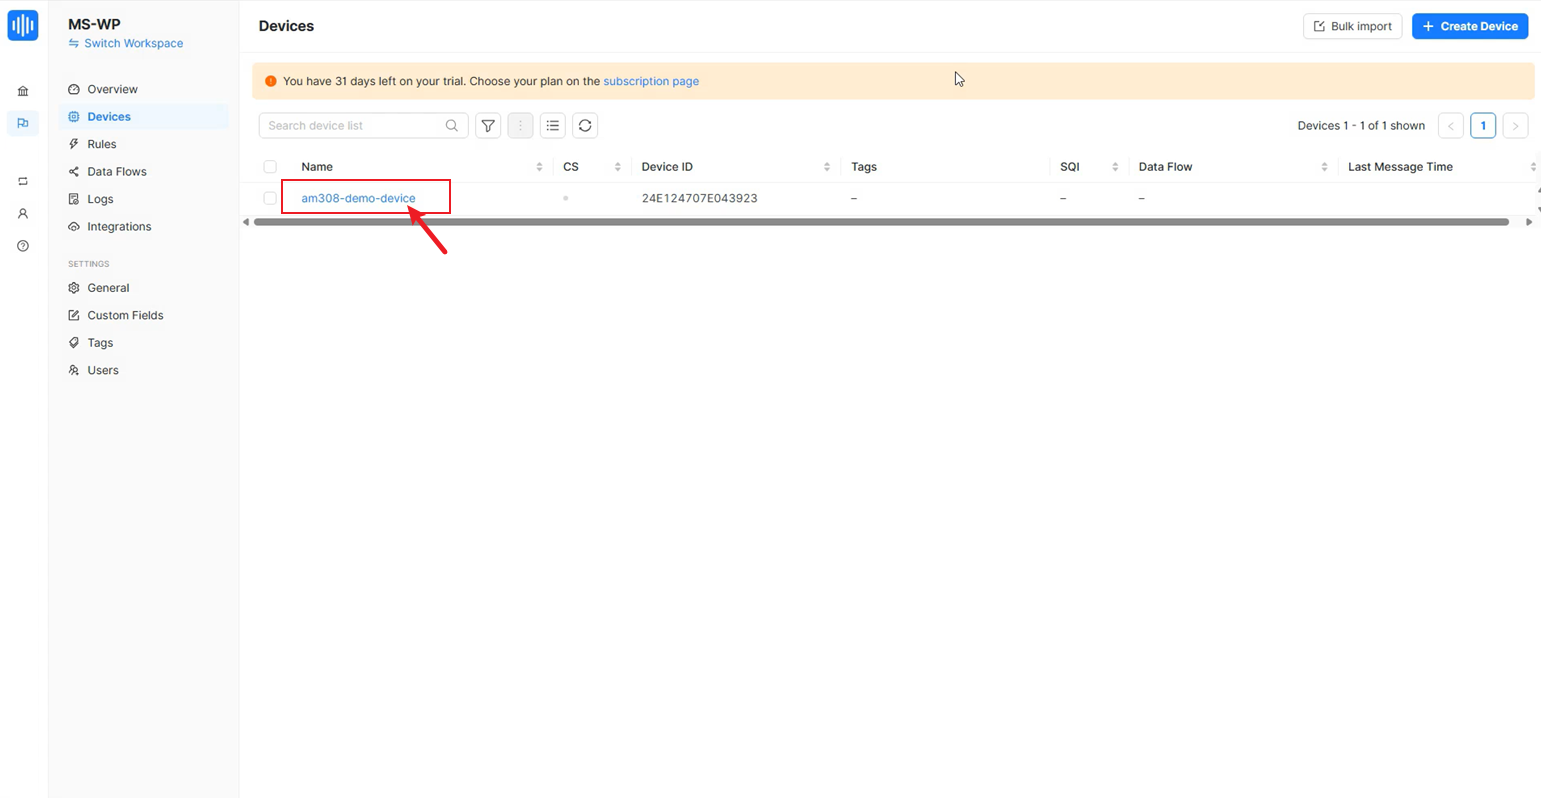The image size is (1541, 798).
Task: Open the subscription page link
Action: tap(651, 81)
